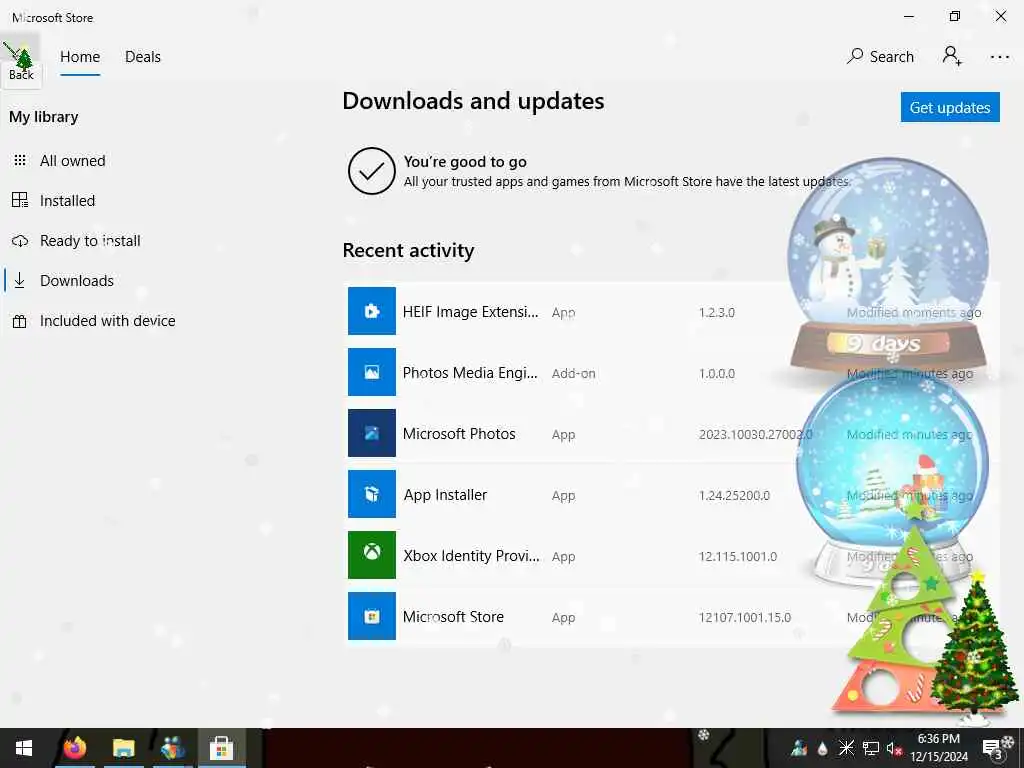The image size is (1024, 768).
Task: Open the notification center icon
Action: [992, 748]
